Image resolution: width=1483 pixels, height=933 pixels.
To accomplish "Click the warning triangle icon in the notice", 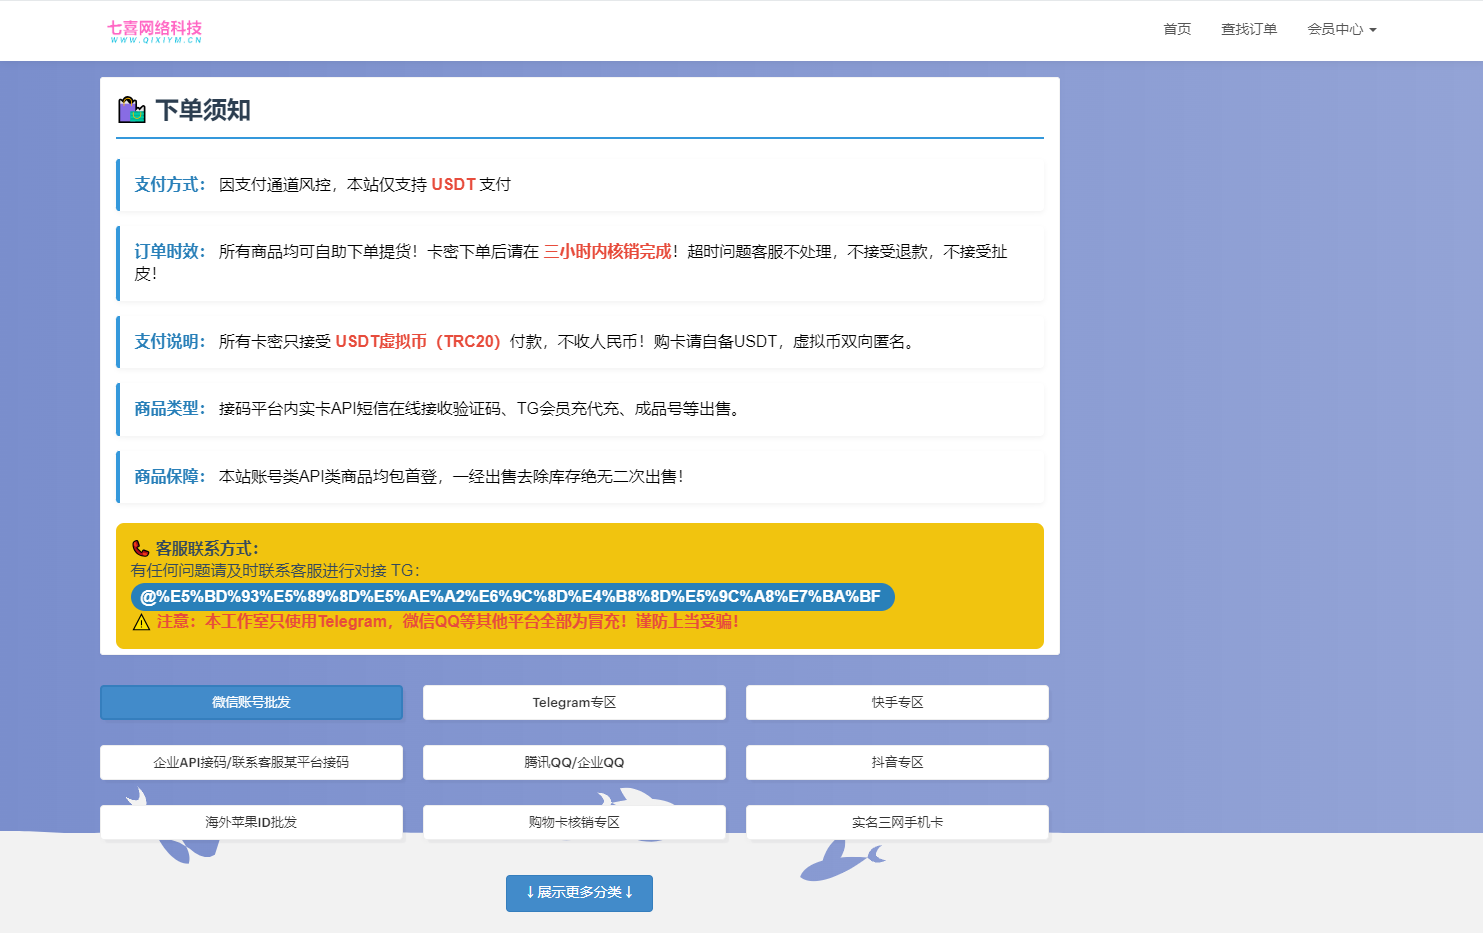I will point(141,622).
